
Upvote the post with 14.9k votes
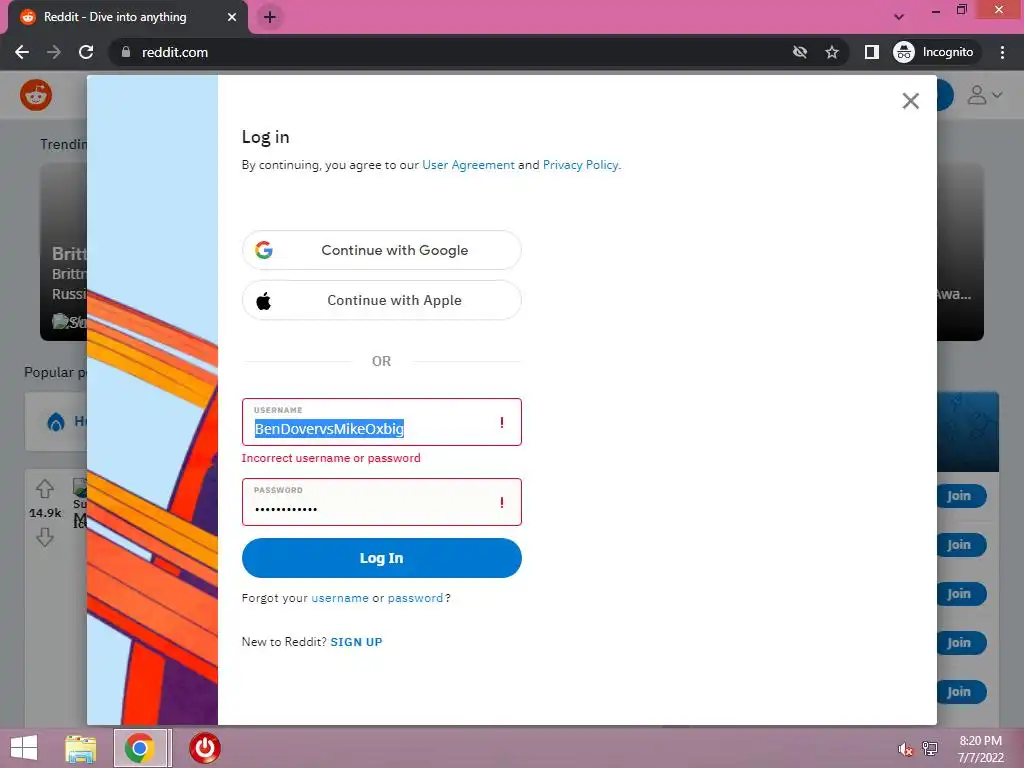click(x=44, y=488)
